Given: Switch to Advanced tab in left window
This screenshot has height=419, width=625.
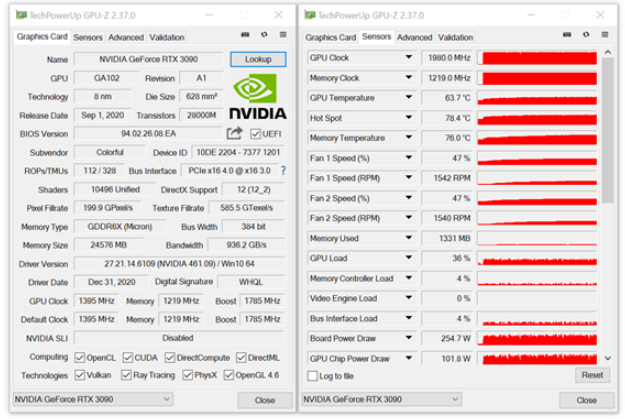Looking at the screenshot, I should 126,37.
